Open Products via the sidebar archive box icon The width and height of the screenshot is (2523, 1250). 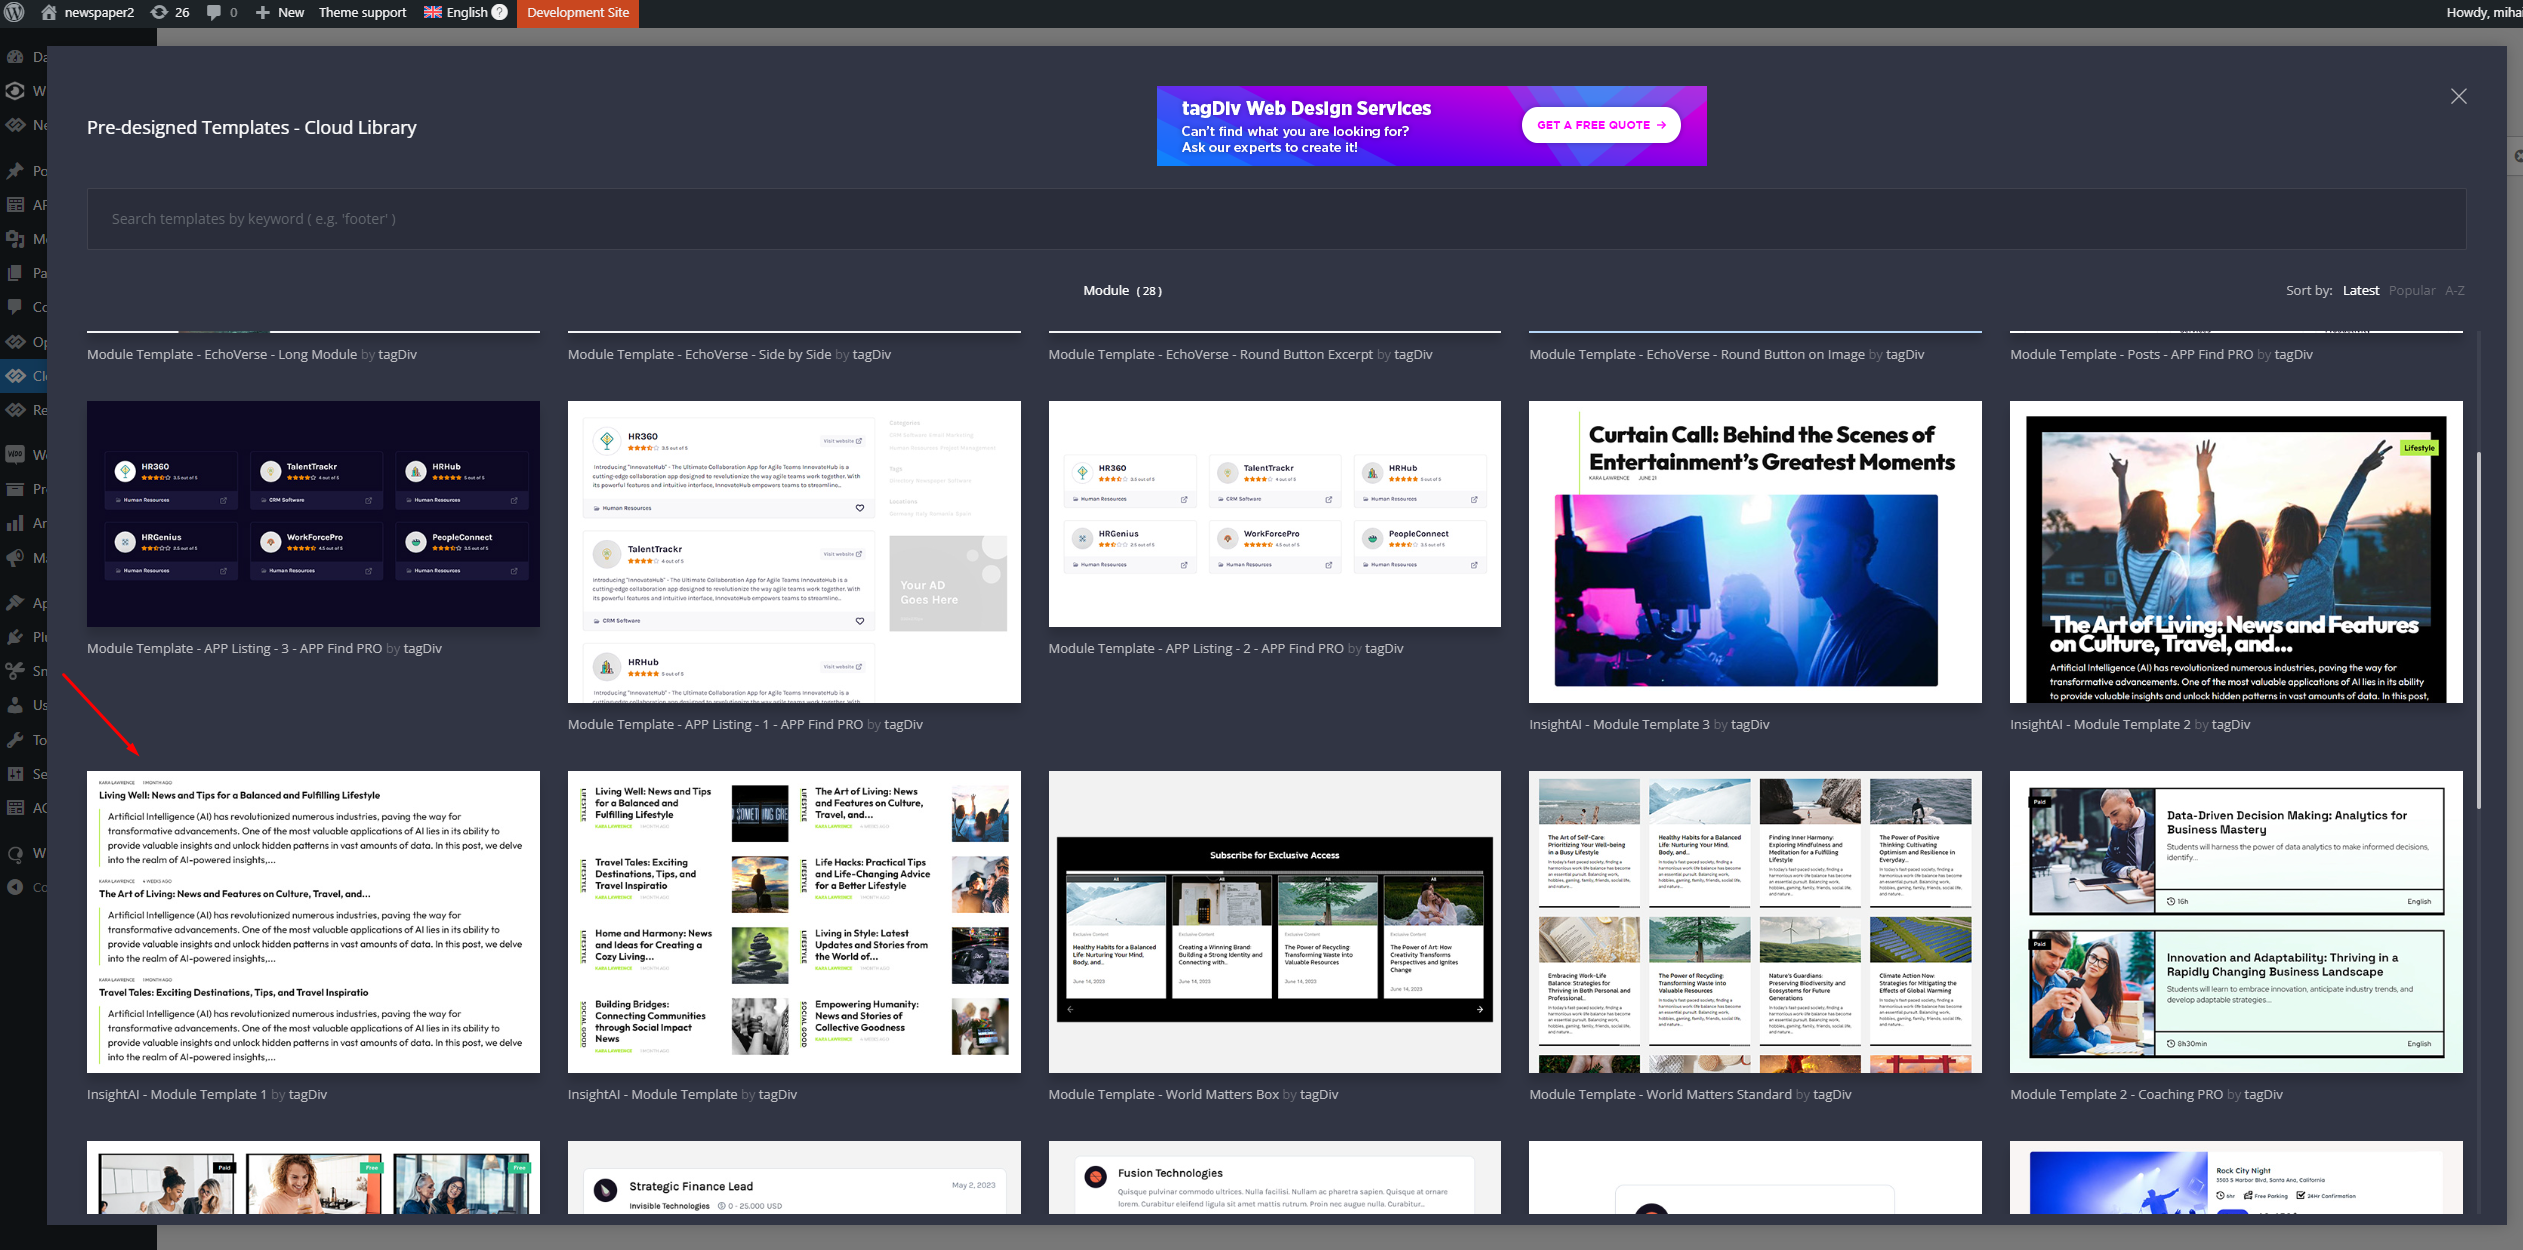[15, 489]
